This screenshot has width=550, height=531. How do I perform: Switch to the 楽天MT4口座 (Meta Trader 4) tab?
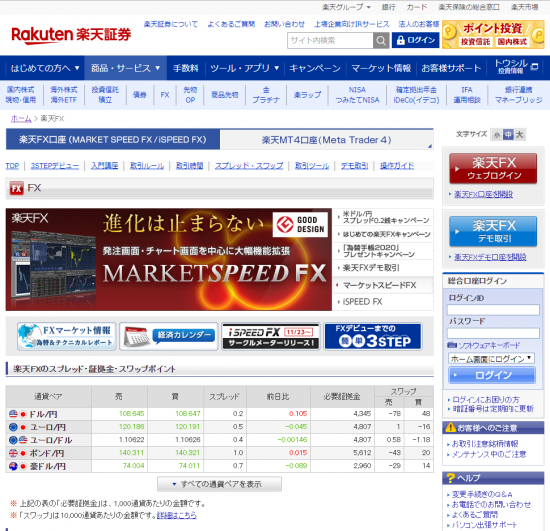click(x=327, y=140)
